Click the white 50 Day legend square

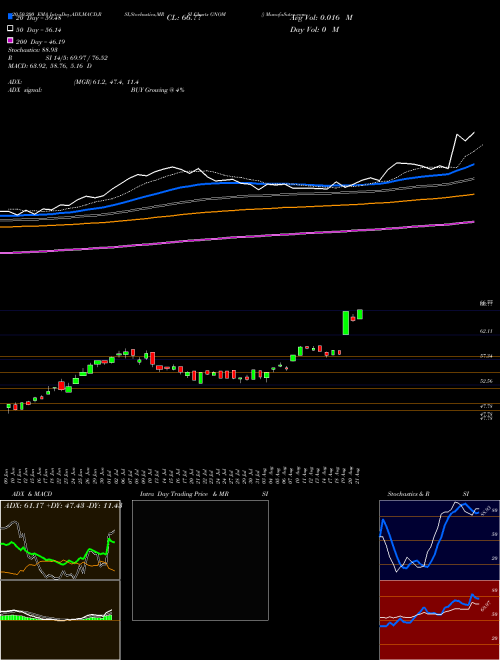(11, 29)
